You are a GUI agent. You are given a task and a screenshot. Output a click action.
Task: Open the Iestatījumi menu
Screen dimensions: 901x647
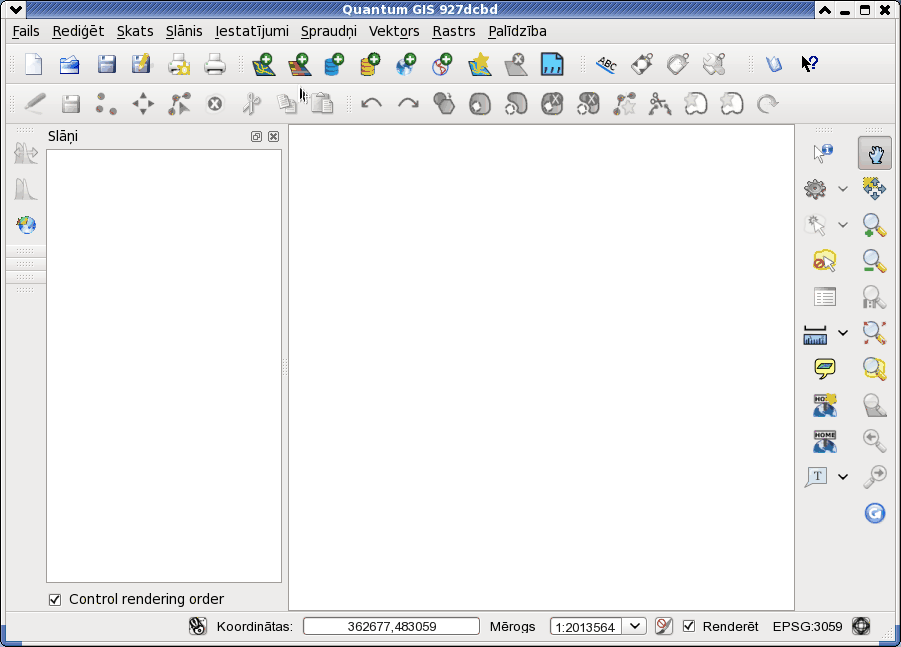pos(252,31)
